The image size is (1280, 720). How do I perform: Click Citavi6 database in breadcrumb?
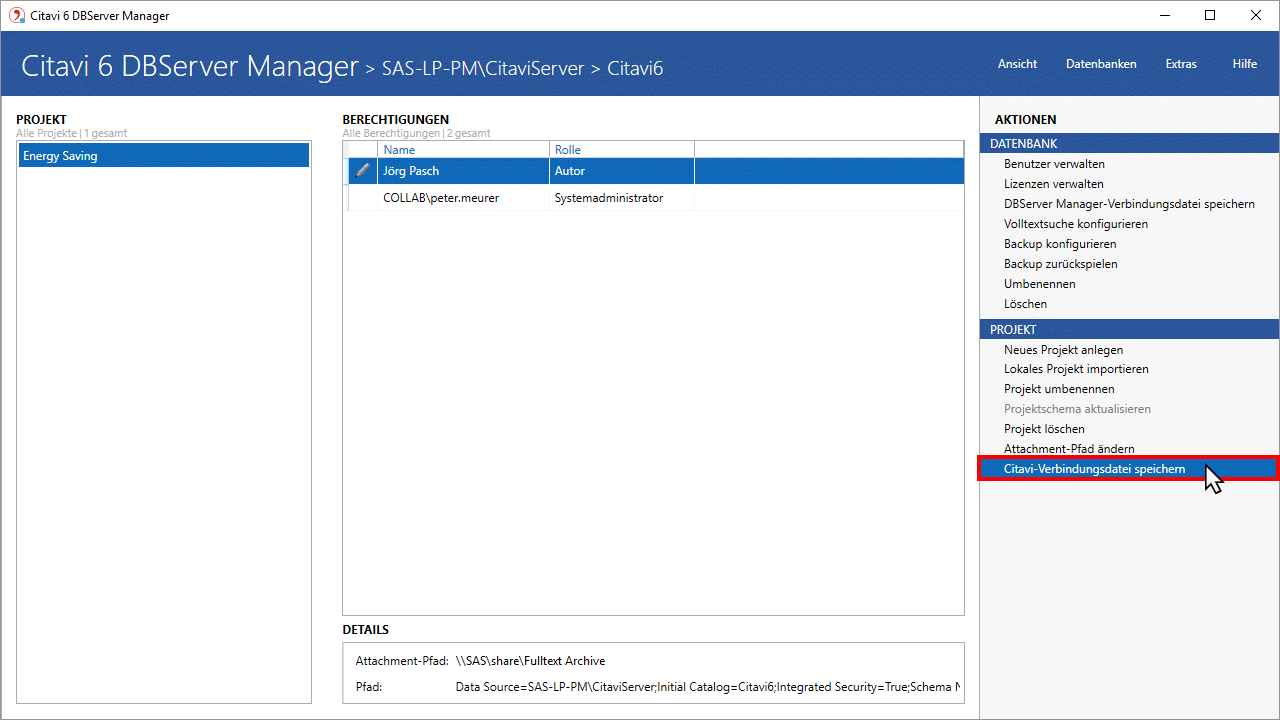click(x=635, y=69)
